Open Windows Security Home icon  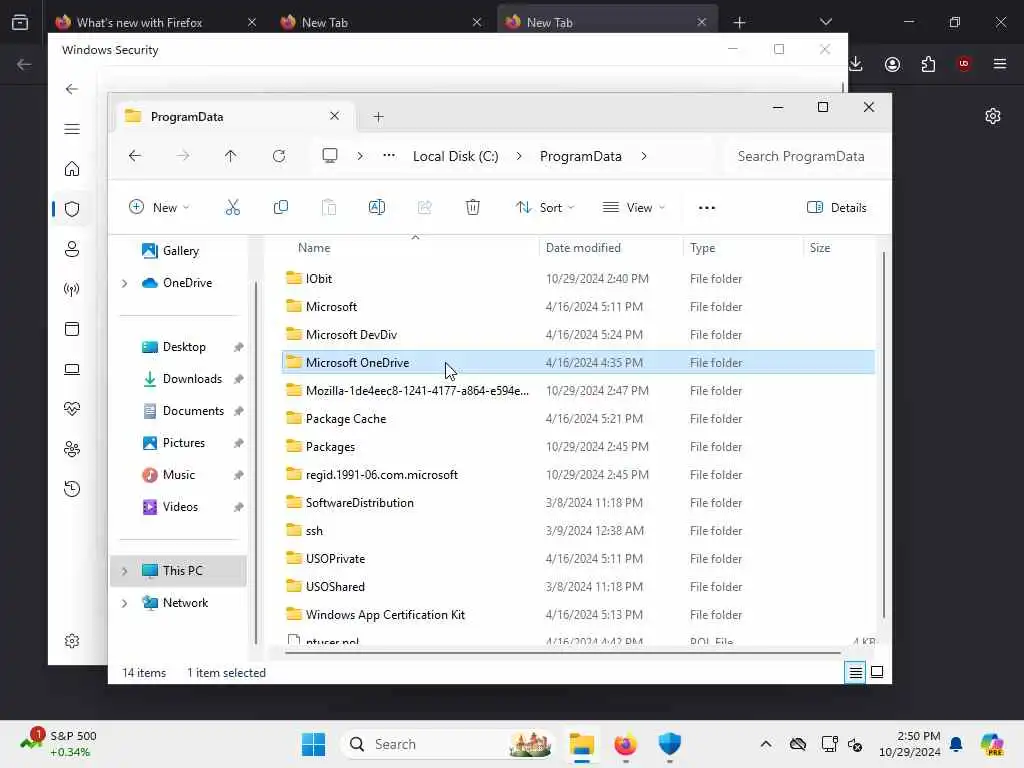72,169
